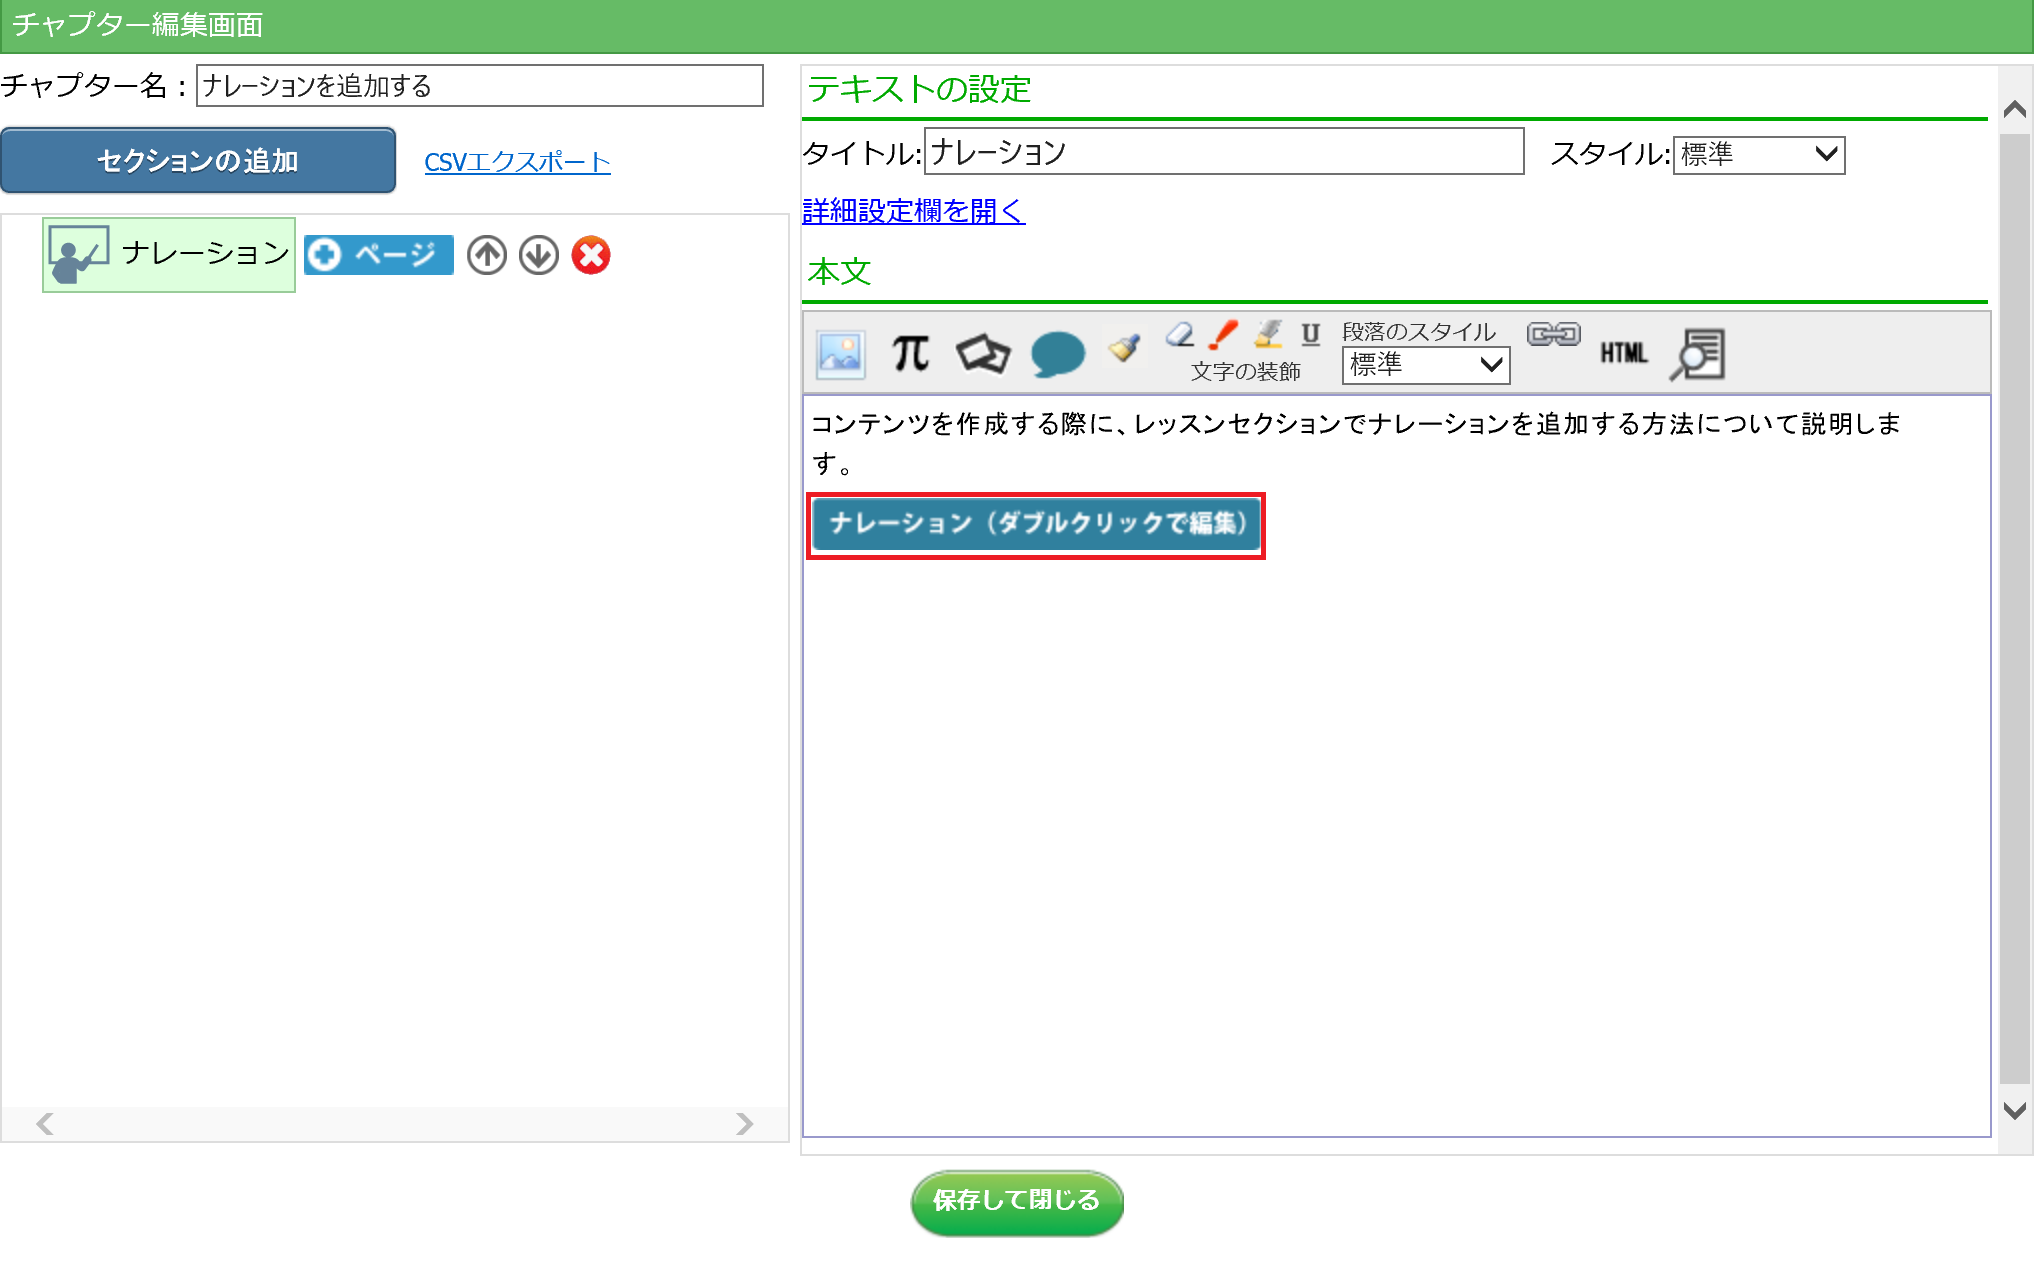Viewport: 2034px width, 1280px height.
Task: Insert a math formula with pi icon
Action: click(x=910, y=354)
